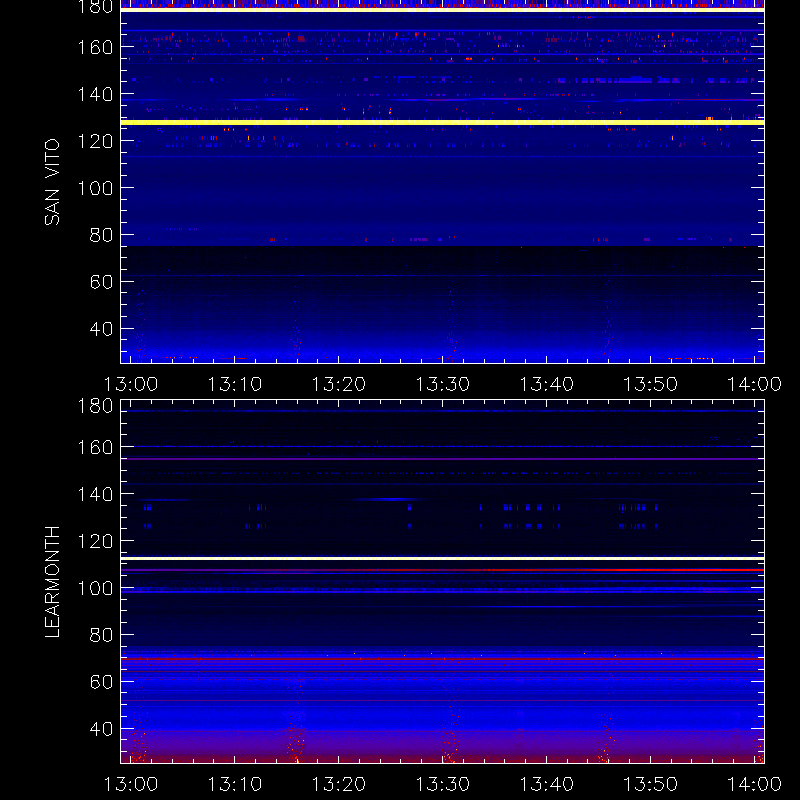The height and width of the screenshot is (800, 800).
Task: Select the 100 tick label on San Vito panel
Action: (x=95, y=188)
